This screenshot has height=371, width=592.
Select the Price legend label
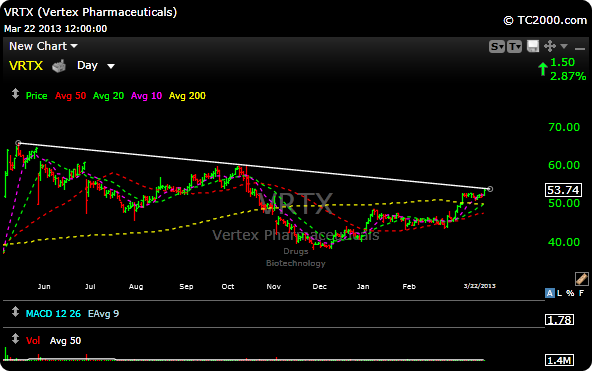pyautogui.click(x=36, y=96)
